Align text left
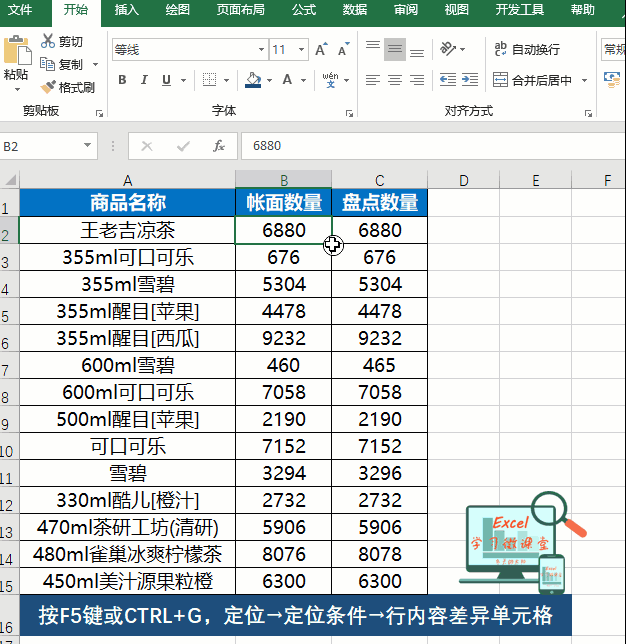The height and width of the screenshot is (644, 626). pyautogui.click(x=373, y=80)
